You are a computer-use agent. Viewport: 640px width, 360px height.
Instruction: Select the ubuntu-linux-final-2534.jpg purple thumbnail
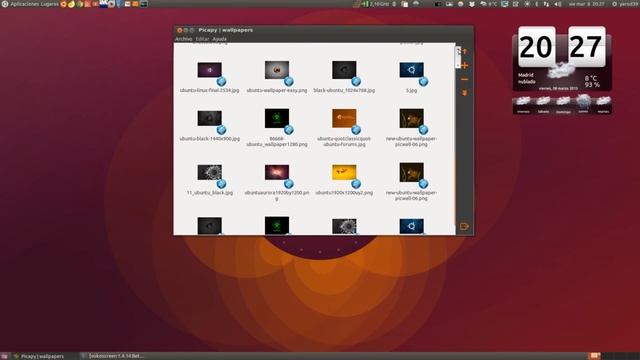(209, 70)
